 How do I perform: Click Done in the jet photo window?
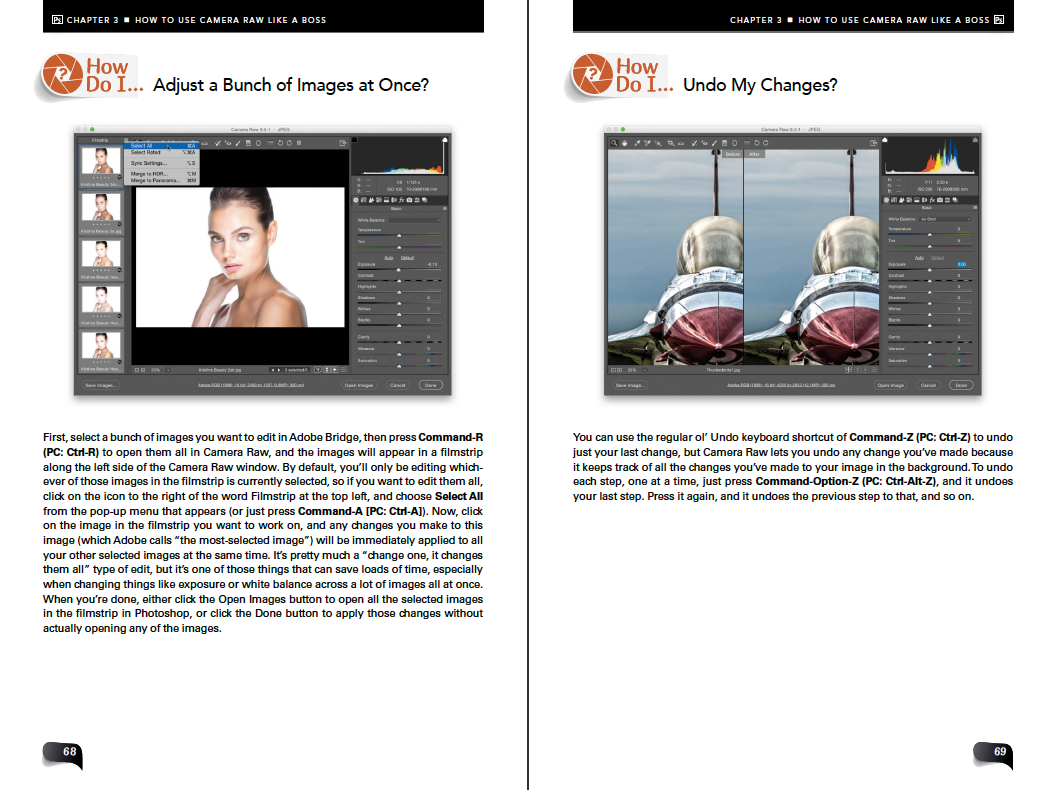pos(961,385)
